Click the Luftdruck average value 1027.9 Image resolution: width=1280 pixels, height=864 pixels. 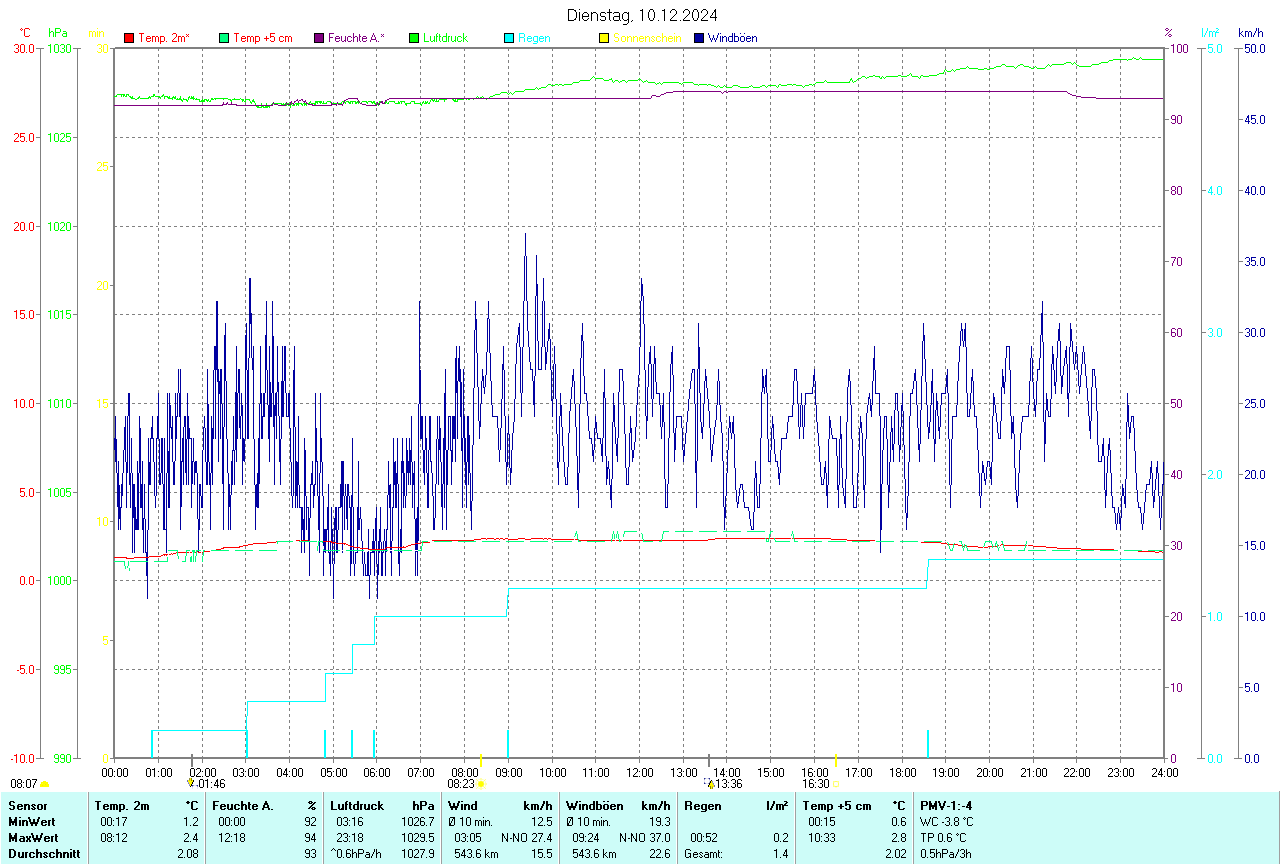click(x=418, y=854)
